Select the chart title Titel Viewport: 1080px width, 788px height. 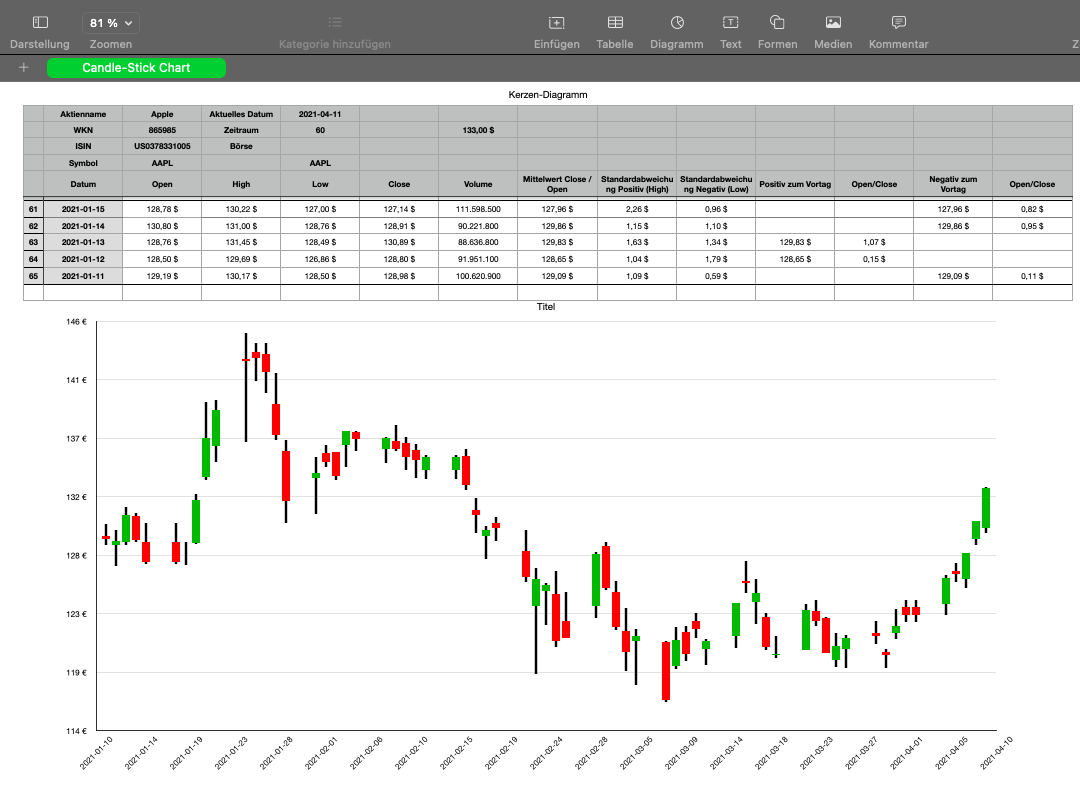(x=545, y=307)
